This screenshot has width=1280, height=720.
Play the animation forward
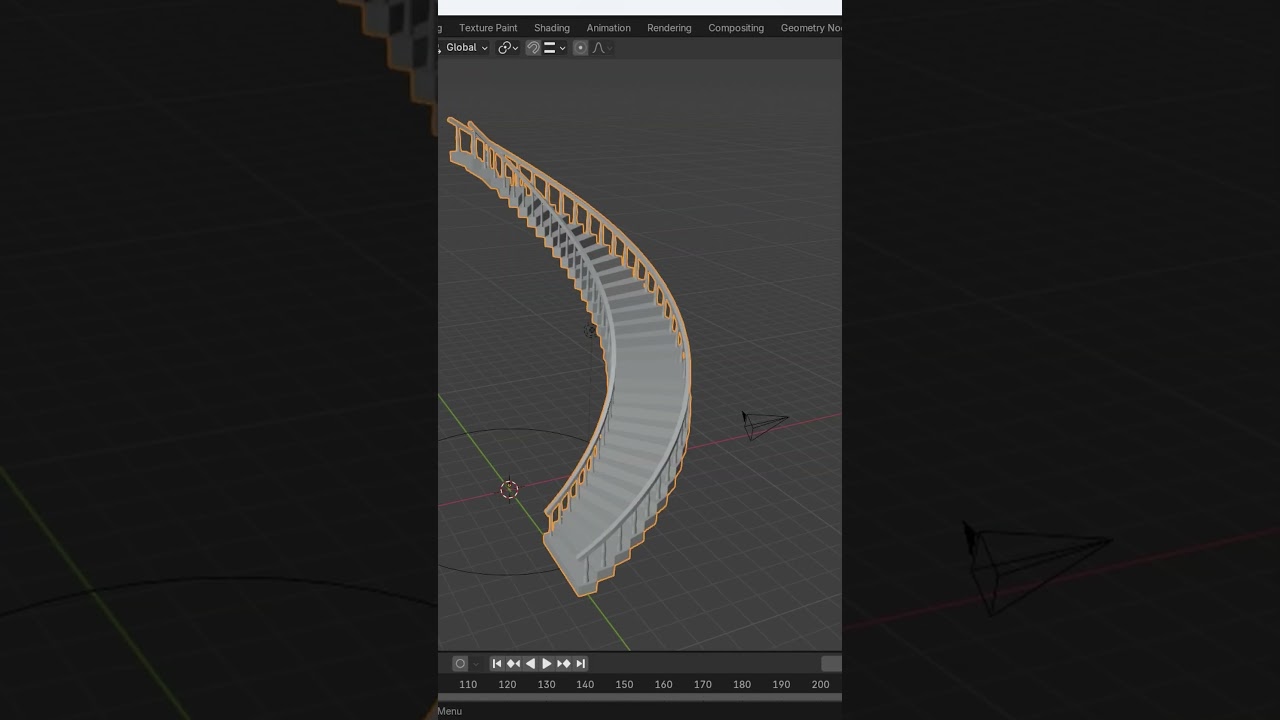click(547, 664)
